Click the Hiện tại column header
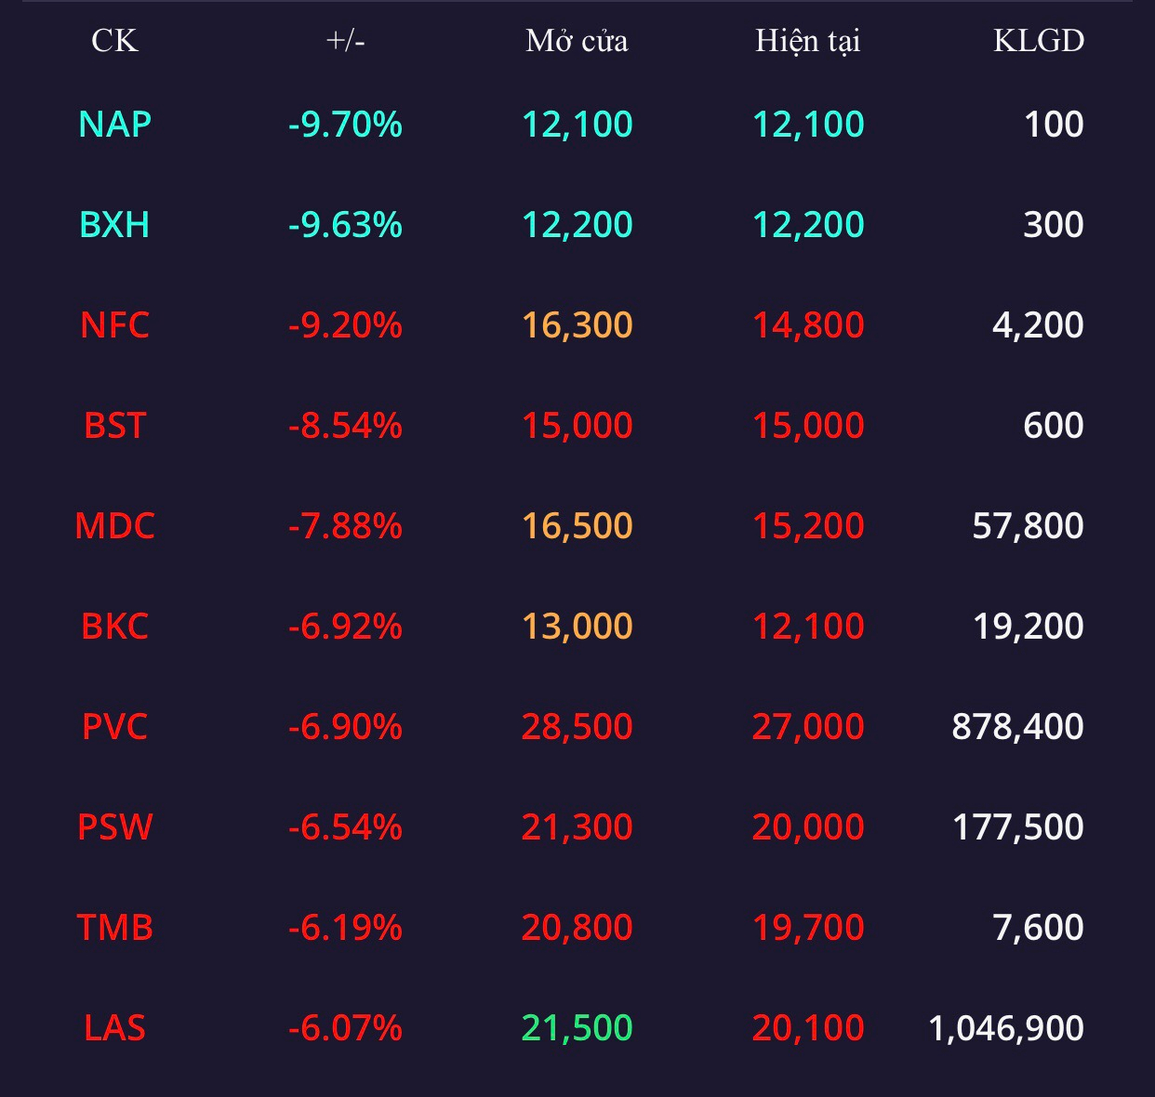The height and width of the screenshot is (1097, 1155). pyautogui.click(x=808, y=41)
